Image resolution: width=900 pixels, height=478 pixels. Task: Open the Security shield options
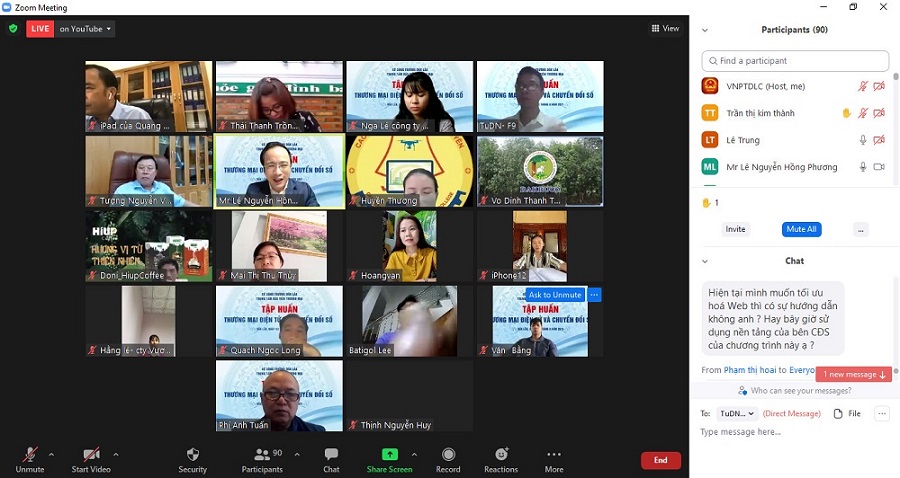192,455
